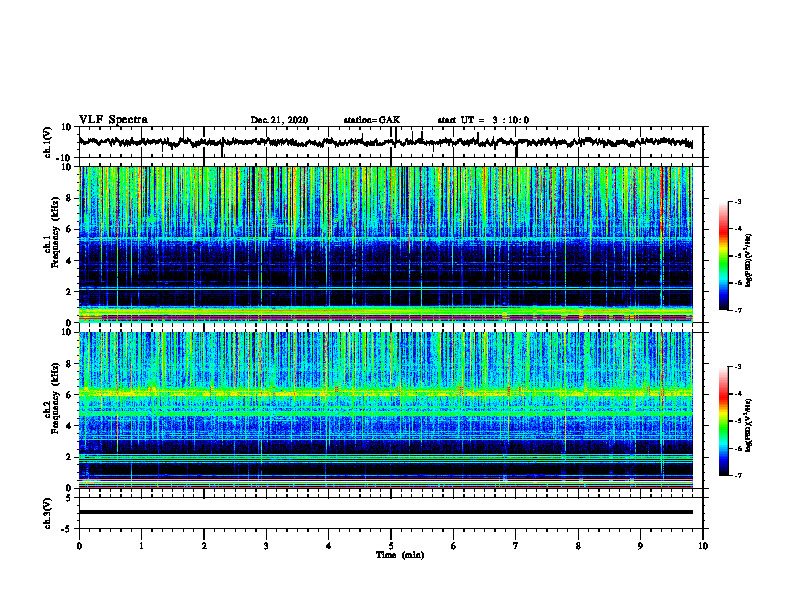
Task: Click the ch.2 color bar log PSD units label
Action: (x=749, y=425)
